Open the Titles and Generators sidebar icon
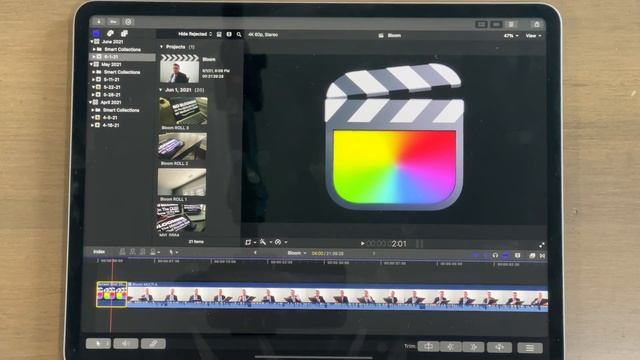The width and height of the screenshot is (640, 360). (124, 33)
